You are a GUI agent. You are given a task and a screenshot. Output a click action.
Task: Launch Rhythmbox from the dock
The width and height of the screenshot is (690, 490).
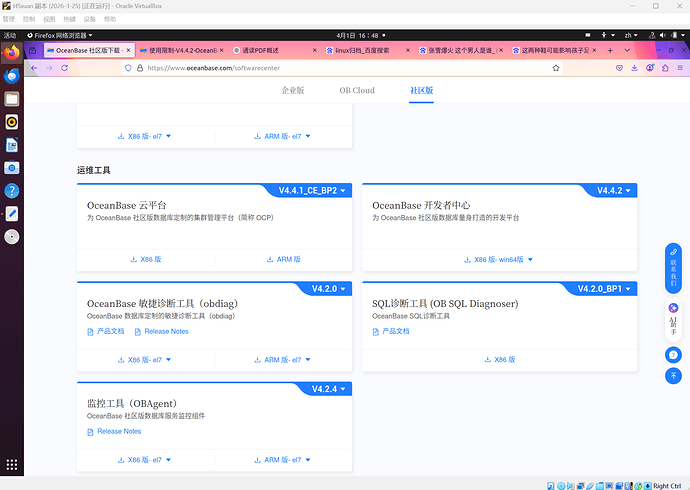pos(12,122)
